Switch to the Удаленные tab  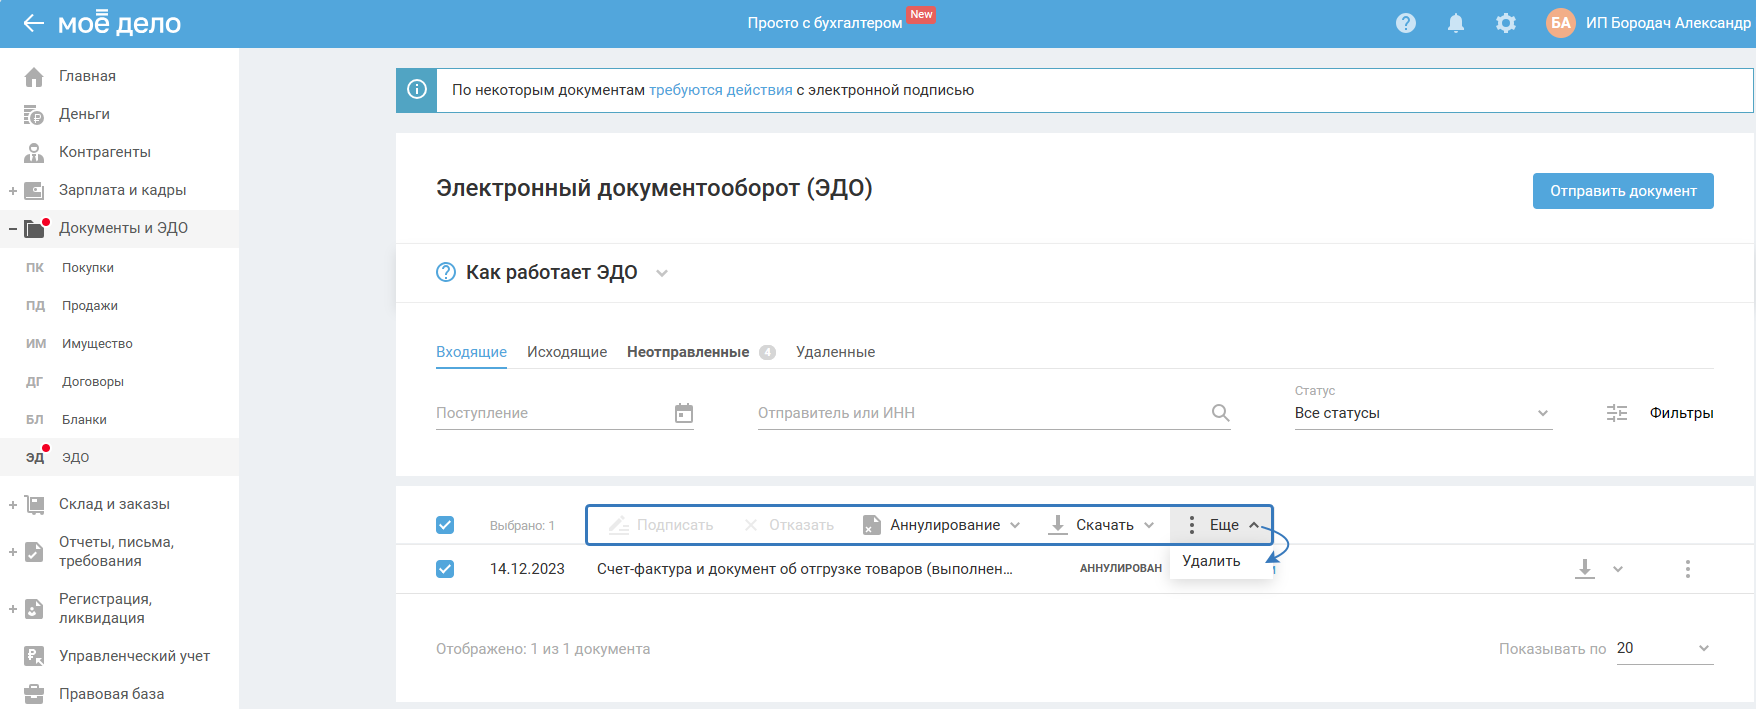(x=835, y=352)
